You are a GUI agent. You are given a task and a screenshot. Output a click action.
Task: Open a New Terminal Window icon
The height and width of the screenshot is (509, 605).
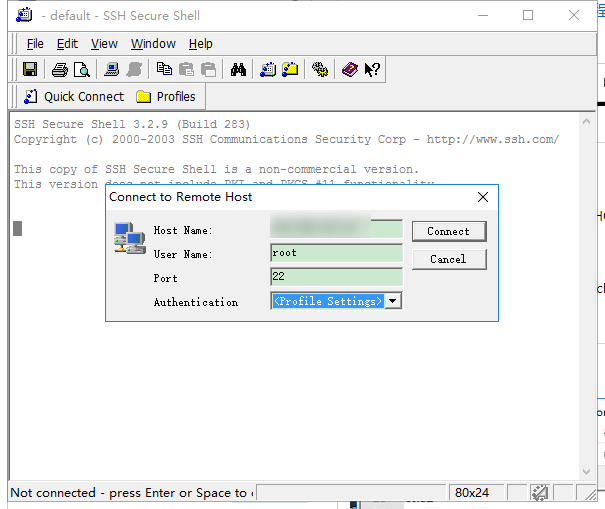[268, 69]
